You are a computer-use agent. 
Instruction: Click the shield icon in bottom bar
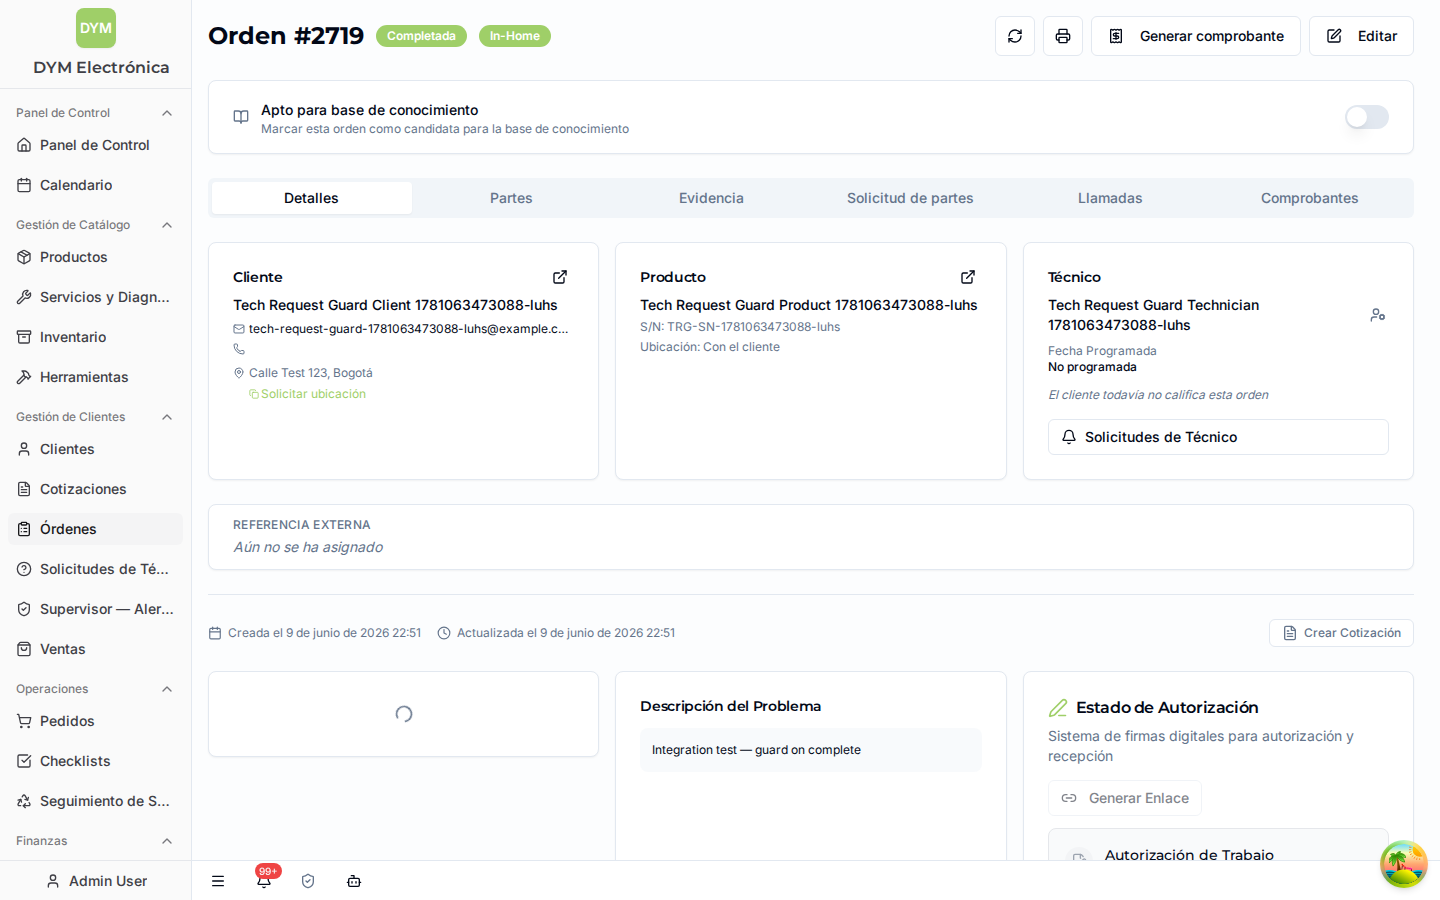tap(308, 881)
